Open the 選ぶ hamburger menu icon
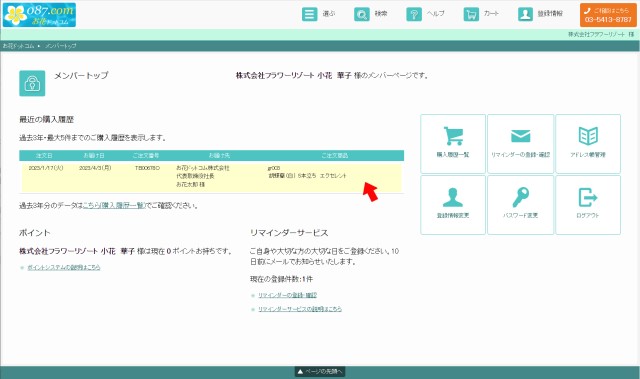Screen dimensions: 640x379 [309, 14]
